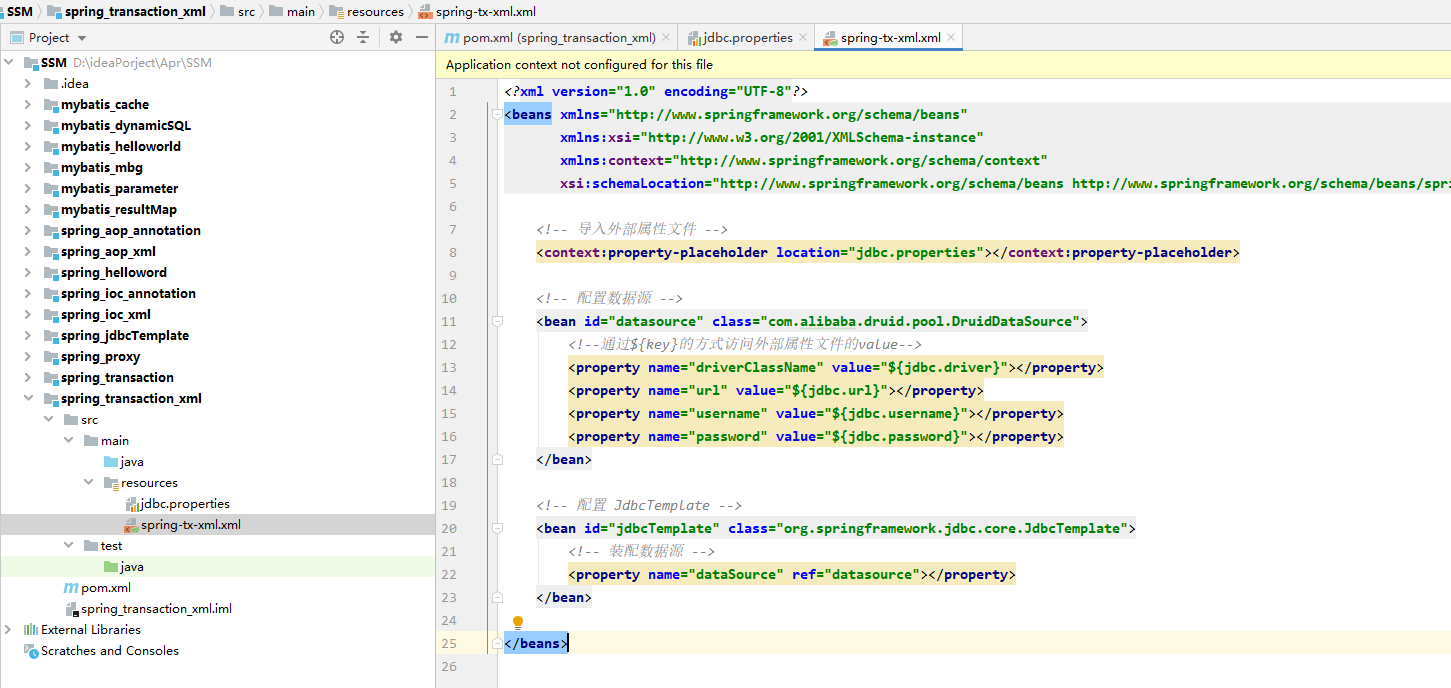Select spring_proxy module
This screenshot has width=1451, height=688.
pos(100,357)
